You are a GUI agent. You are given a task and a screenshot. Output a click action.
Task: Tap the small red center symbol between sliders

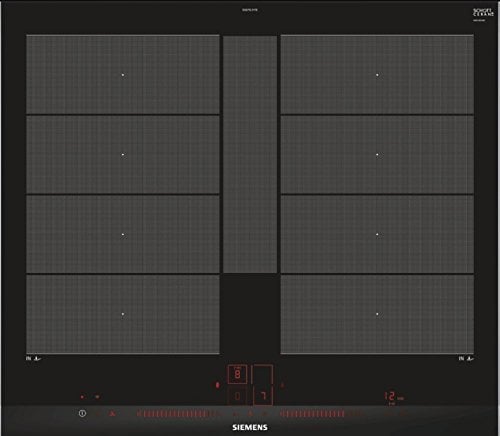(250, 413)
